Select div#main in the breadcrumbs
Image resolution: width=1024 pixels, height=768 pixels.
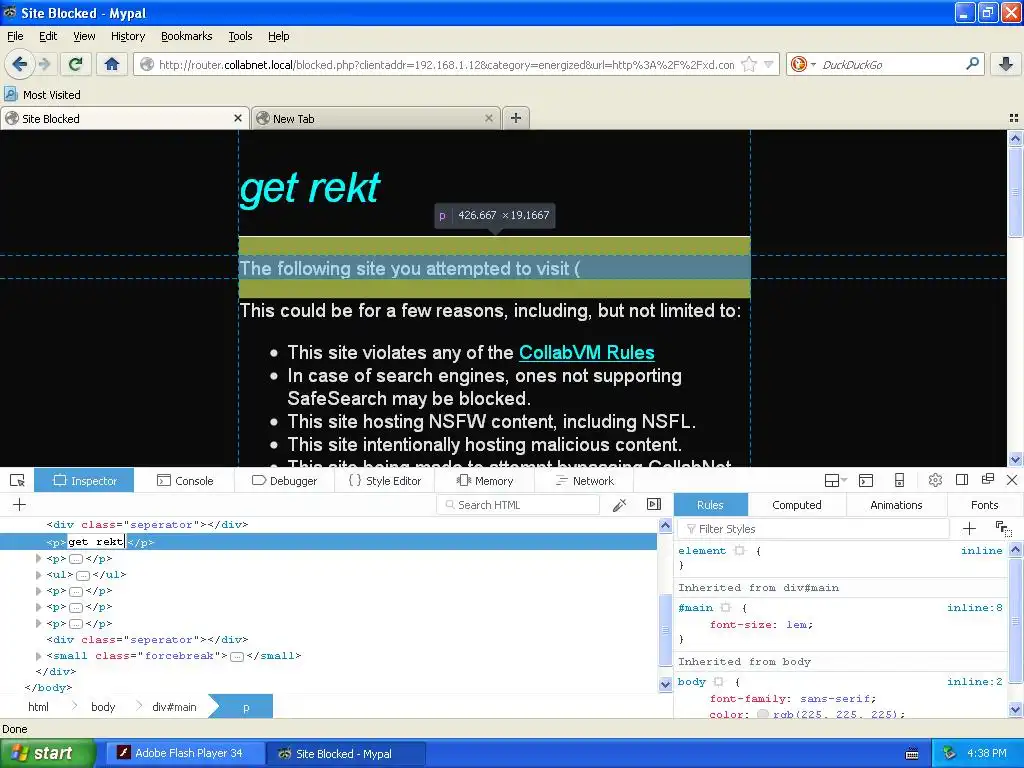[174, 707]
